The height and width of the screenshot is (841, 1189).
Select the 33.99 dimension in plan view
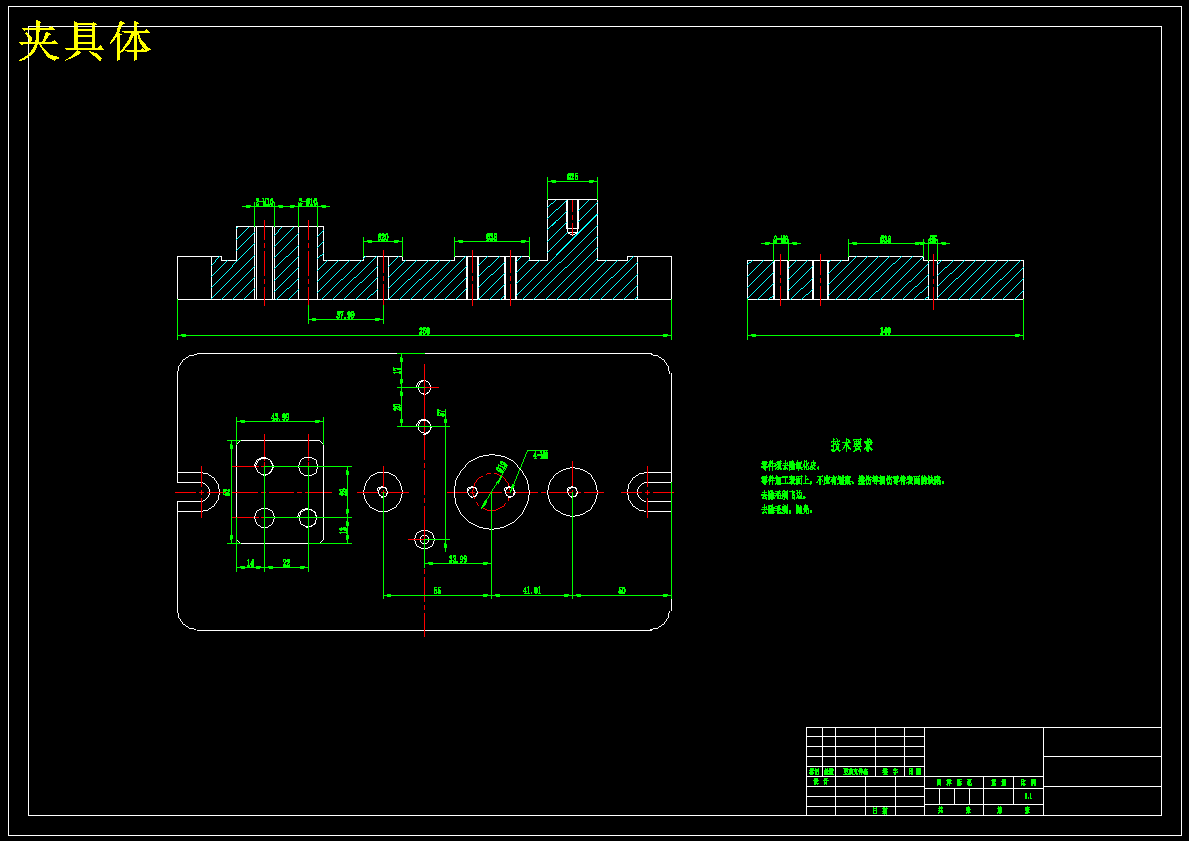pos(457,559)
